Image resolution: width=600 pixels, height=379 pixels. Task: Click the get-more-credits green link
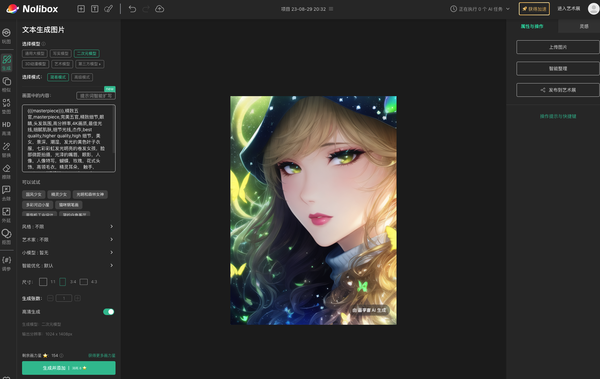[102, 356]
